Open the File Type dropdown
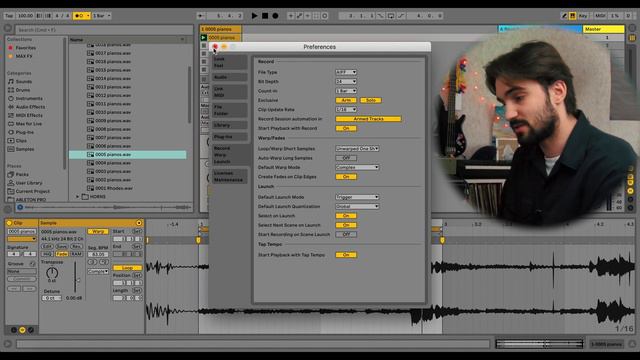The width and height of the screenshot is (640, 360). pos(346,72)
